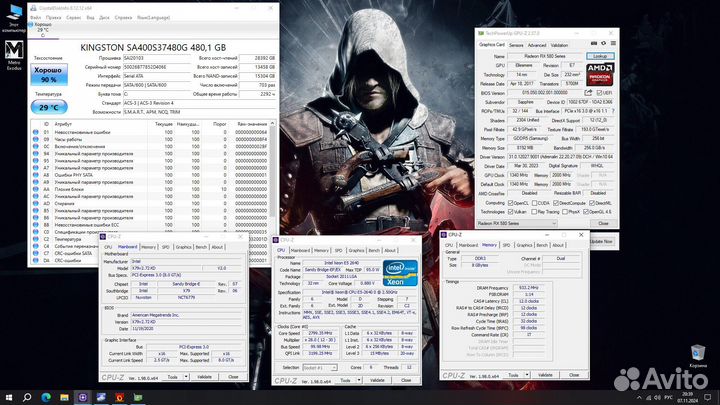The width and height of the screenshot is (720, 405).
Task: Click the Lookup button in GPU-Z
Action: [600, 56]
